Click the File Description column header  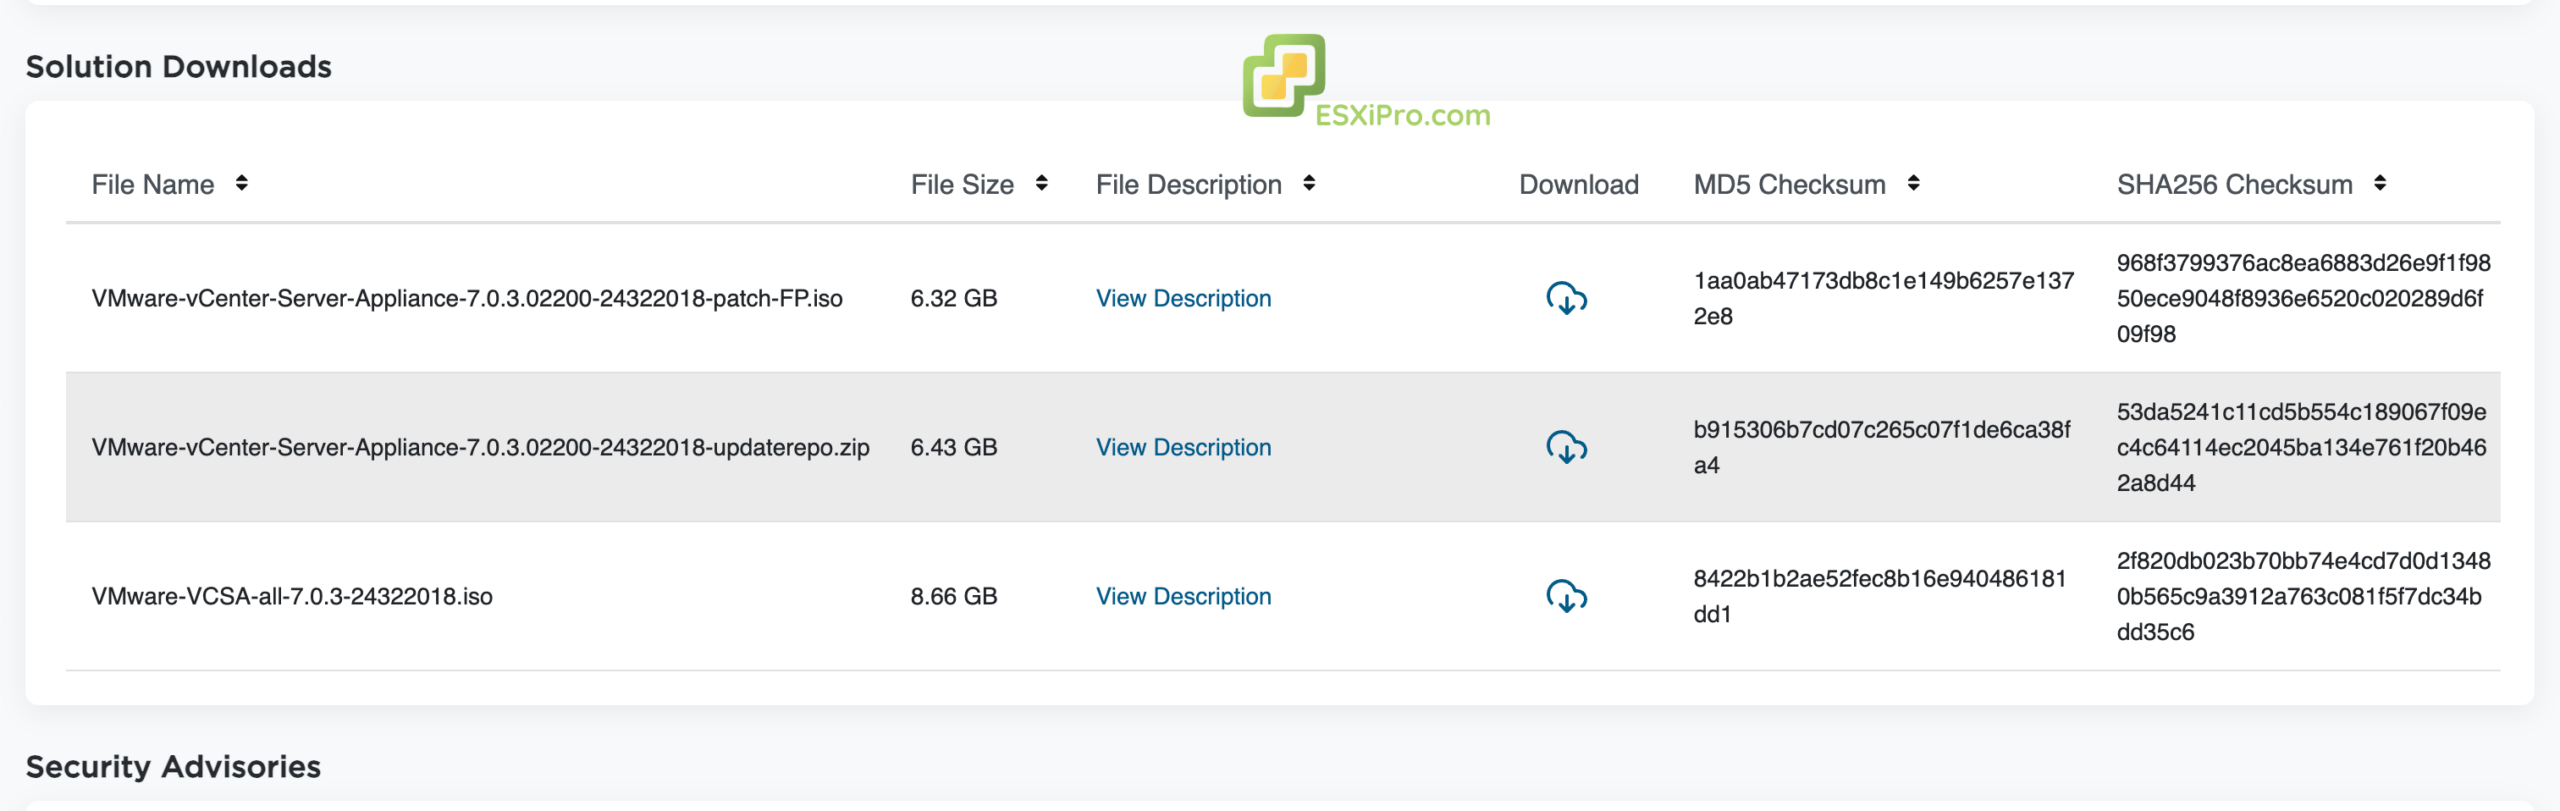point(1188,185)
